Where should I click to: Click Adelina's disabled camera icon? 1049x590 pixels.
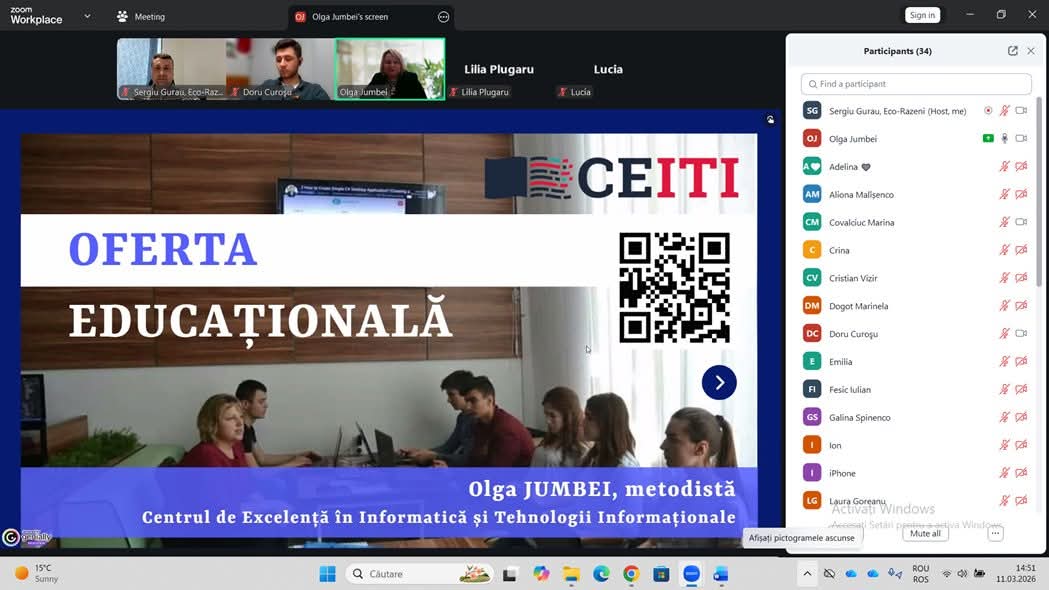[1021, 167]
